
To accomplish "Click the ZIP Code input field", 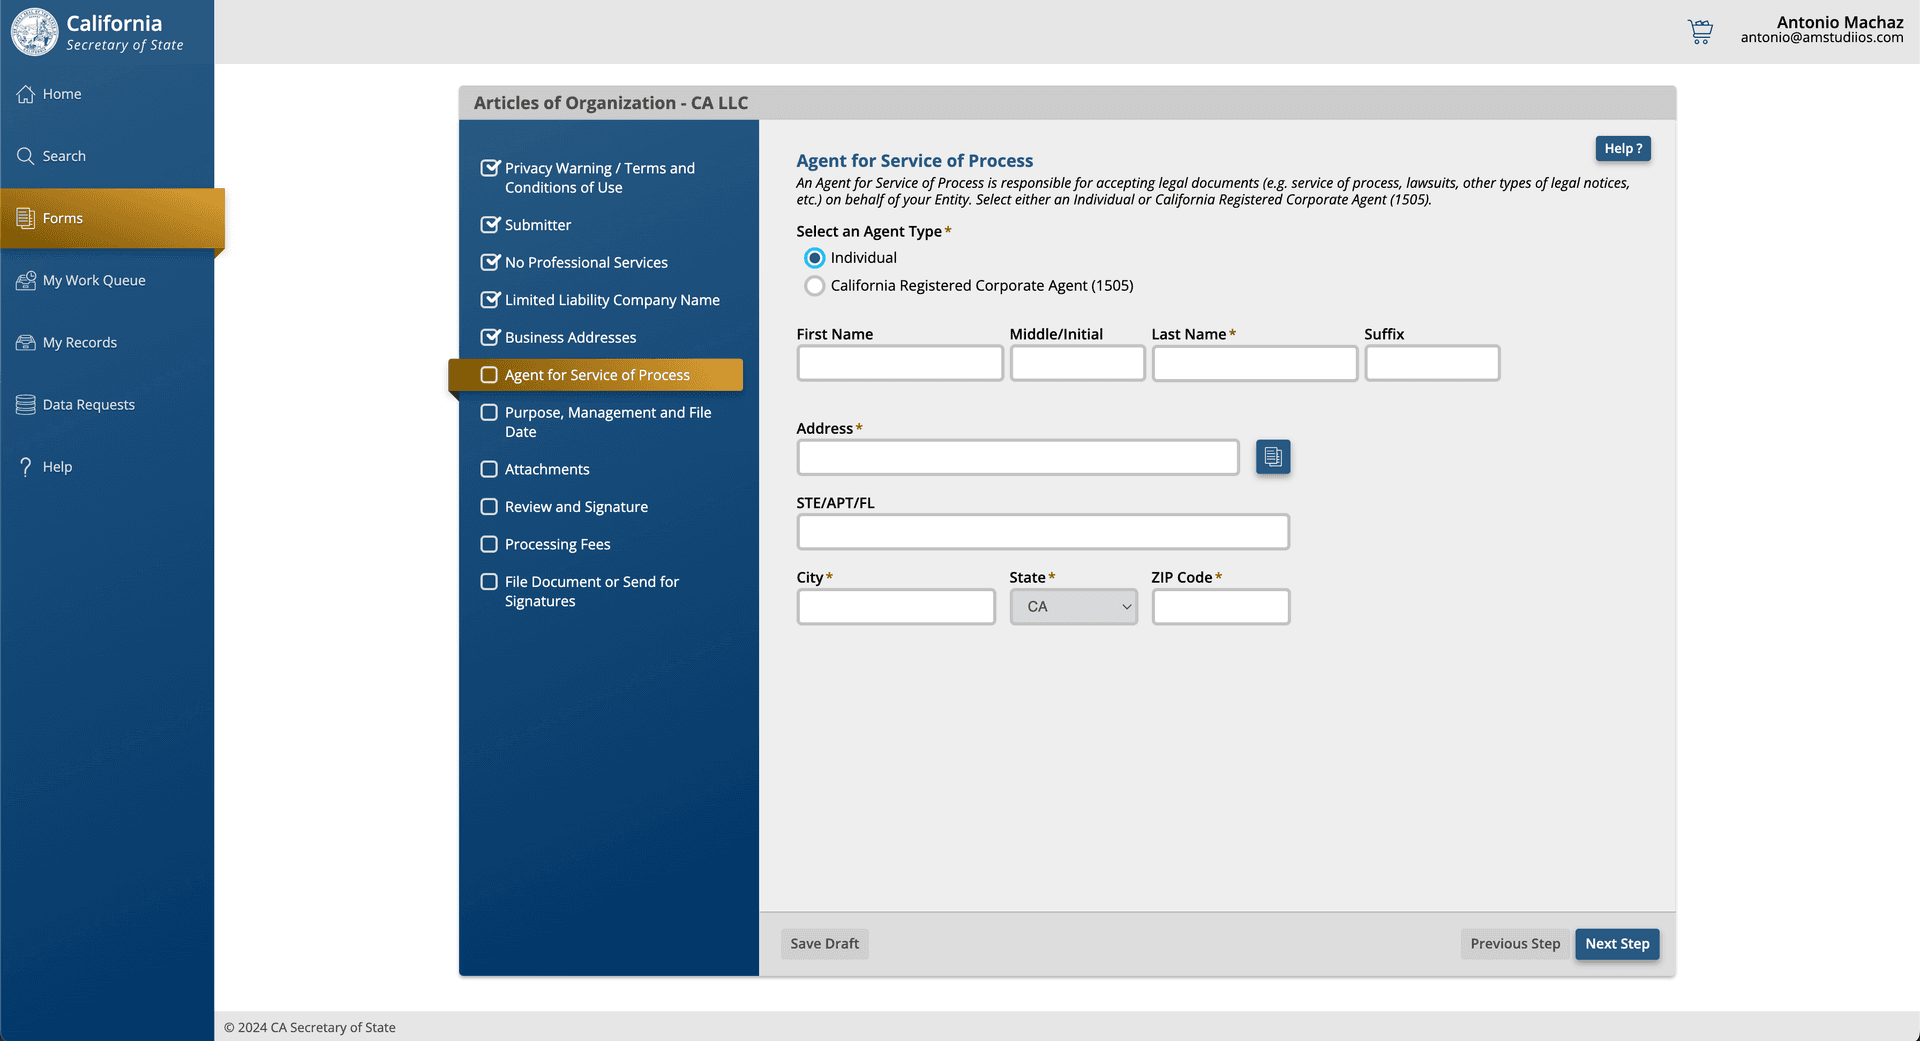I will pyautogui.click(x=1220, y=607).
